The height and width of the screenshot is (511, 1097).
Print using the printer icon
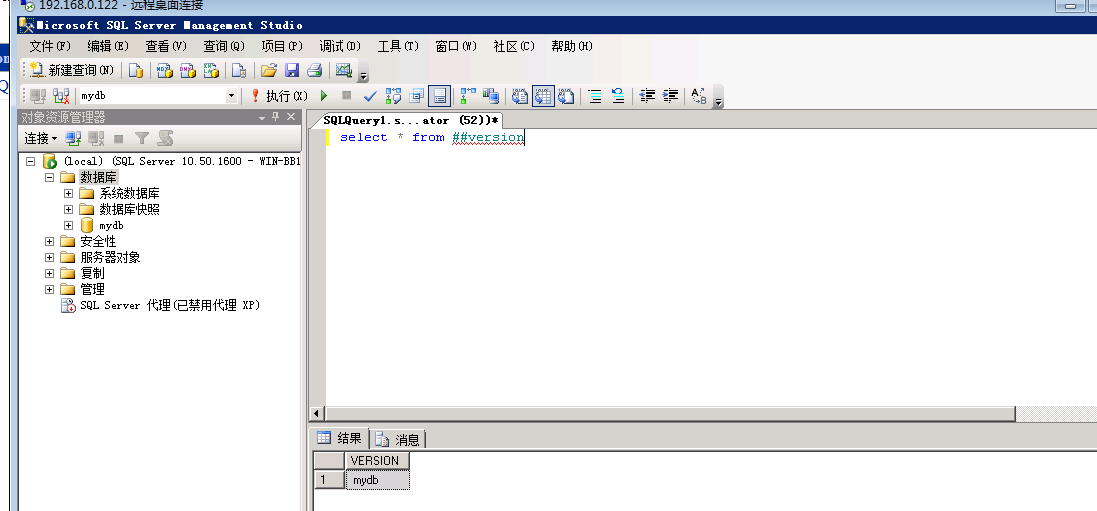[315, 71]
